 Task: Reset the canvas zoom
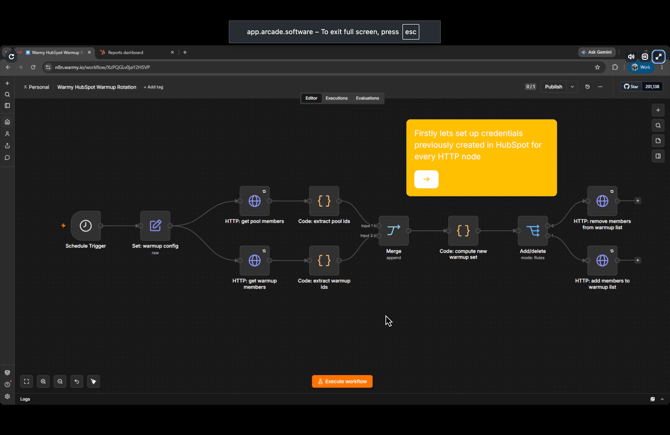tap(77, 382)
